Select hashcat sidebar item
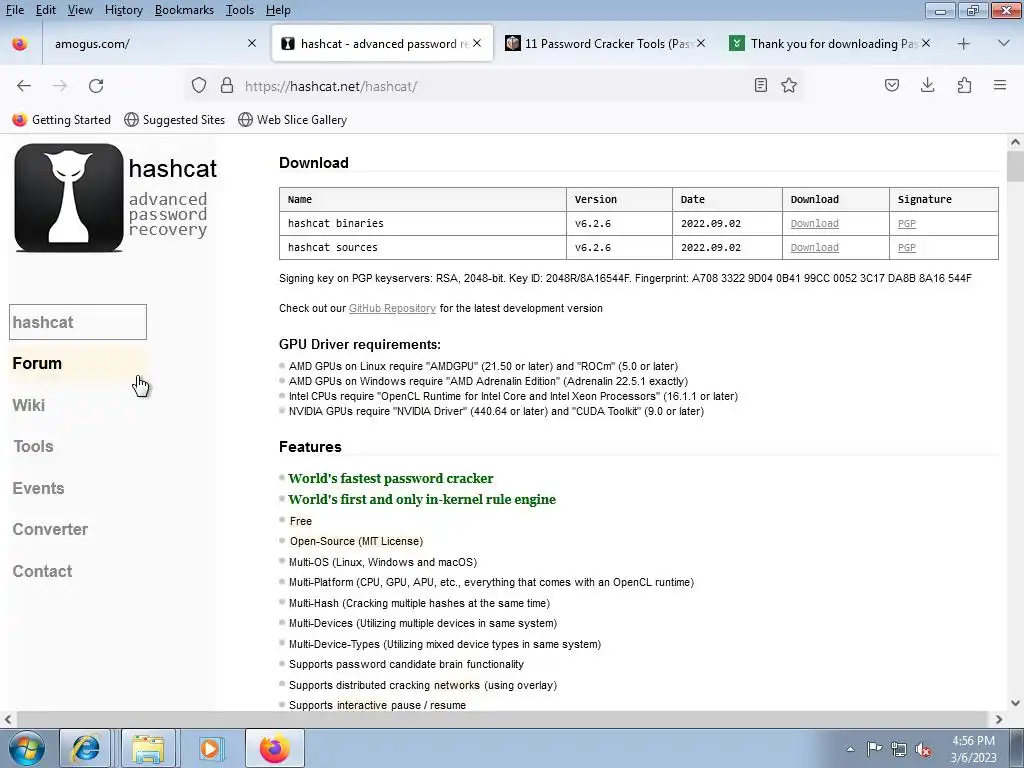 click(78, 322)
